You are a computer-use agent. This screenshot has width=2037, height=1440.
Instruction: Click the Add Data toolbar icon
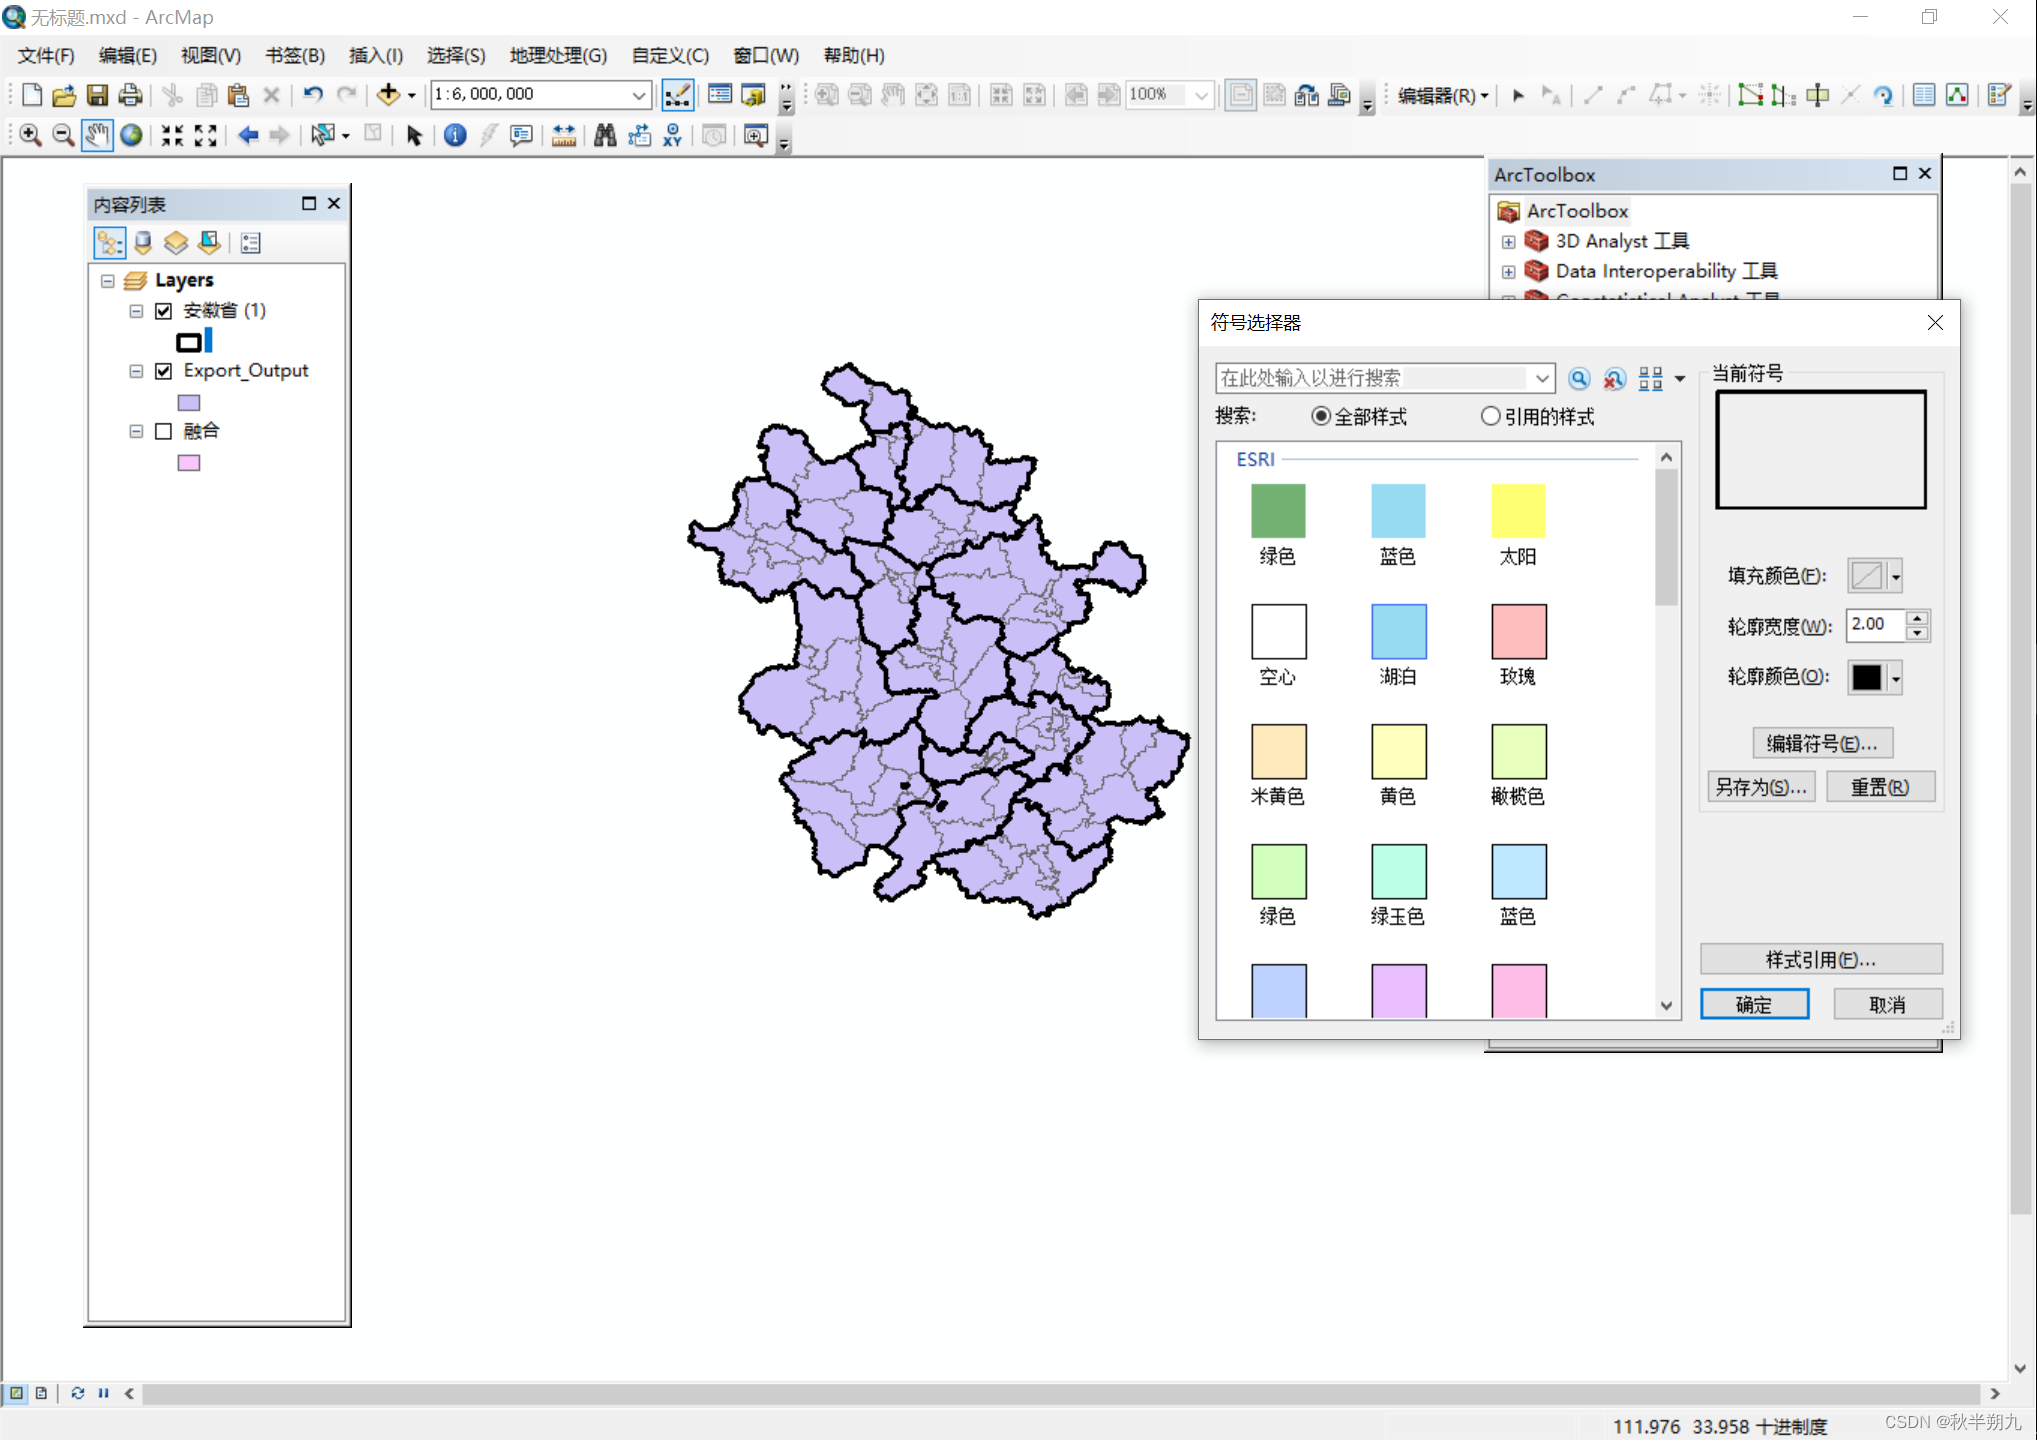tap(388, 95)
